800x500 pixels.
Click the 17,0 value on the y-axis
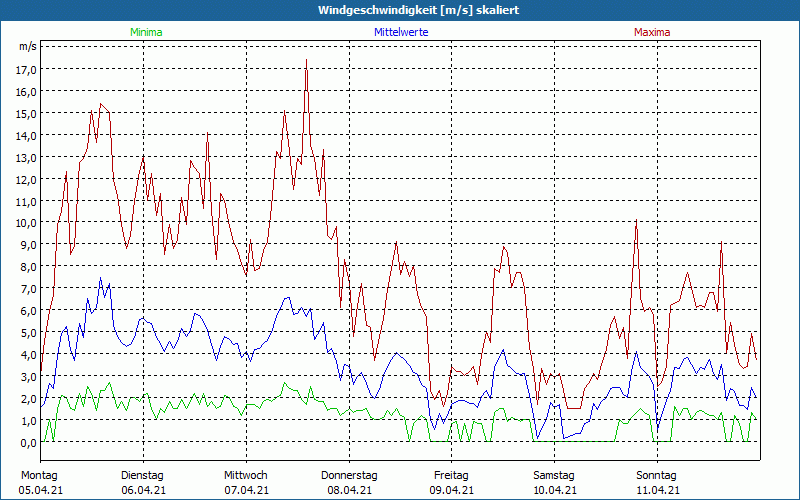27,70
